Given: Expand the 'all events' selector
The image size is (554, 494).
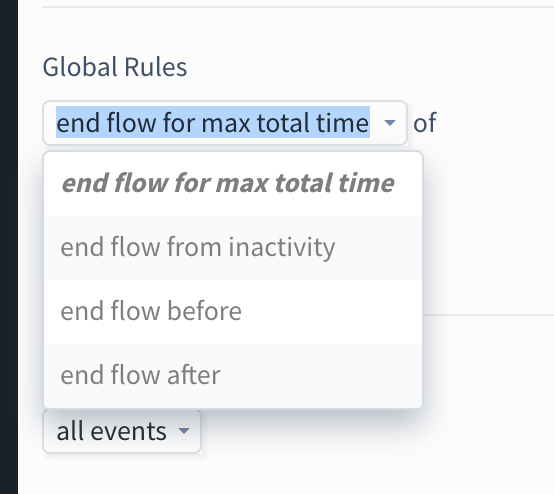Looking at the screenshot, I should [122, 431].
